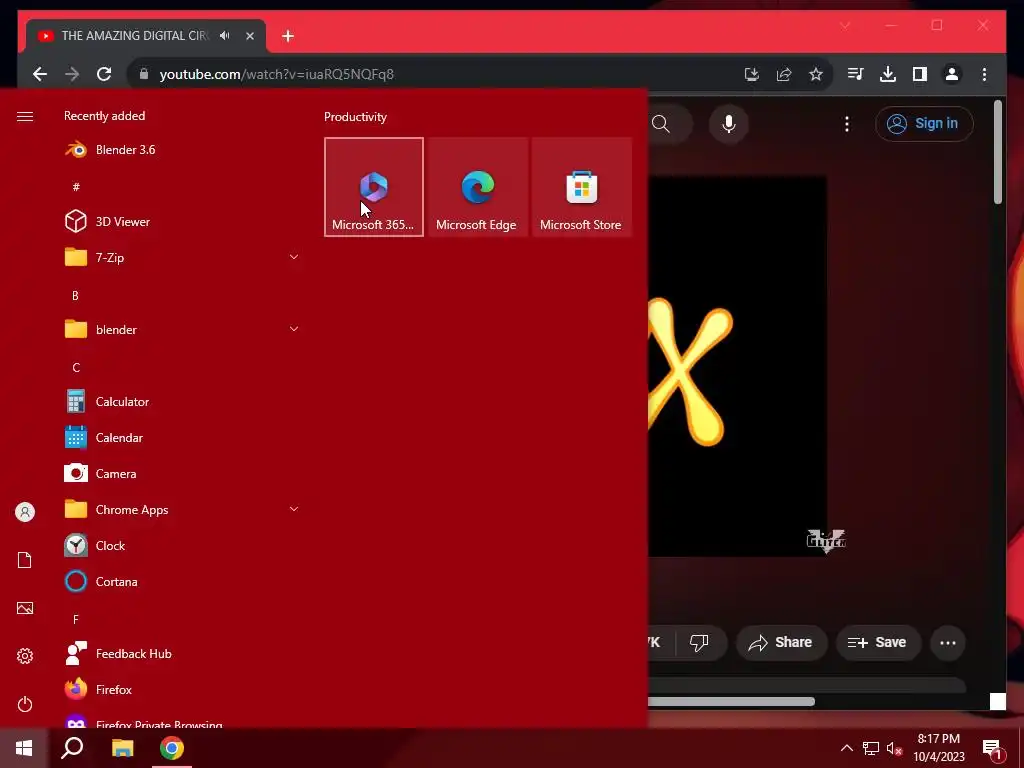1024x768 pixels.
Task: Click the install app icon in address bar
Action: [752, 74]
